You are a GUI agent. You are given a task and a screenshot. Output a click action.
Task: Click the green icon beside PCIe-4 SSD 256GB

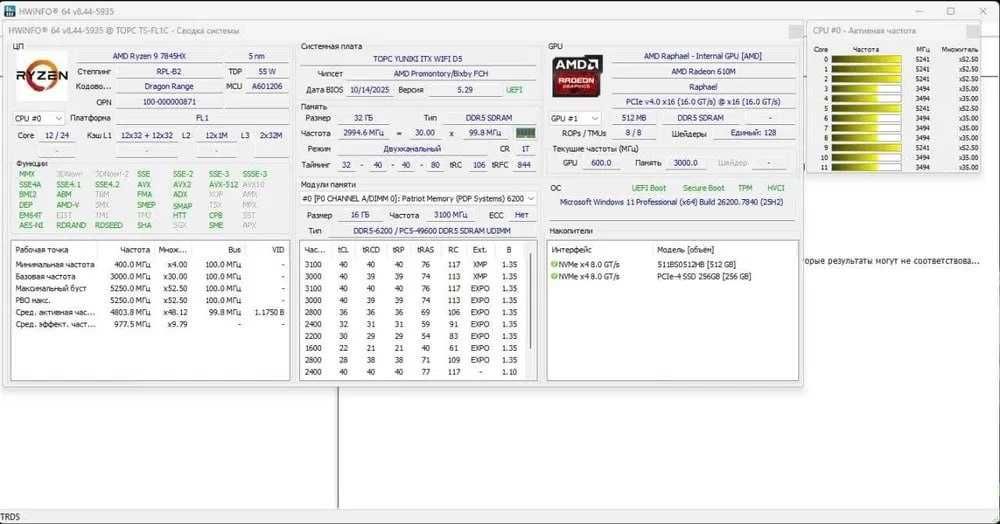pyautogui.click(x=554, y=276)
